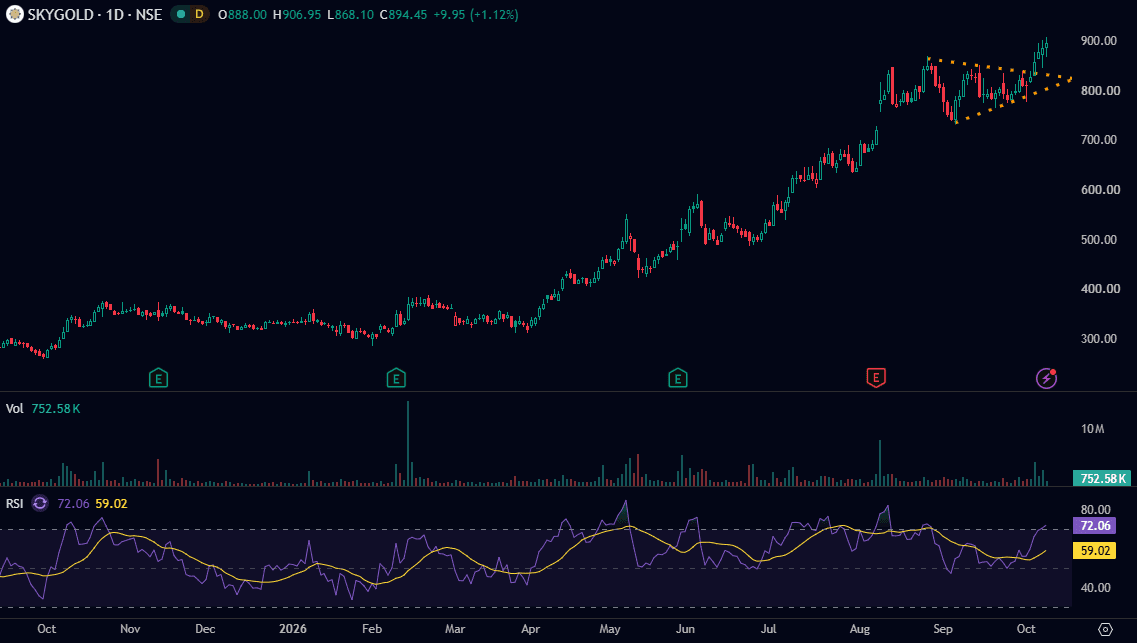The height and width of the screenshot is (643, 1138).
Task: Click the Vol 752.58K value in legend
Action: click(56, 409)
